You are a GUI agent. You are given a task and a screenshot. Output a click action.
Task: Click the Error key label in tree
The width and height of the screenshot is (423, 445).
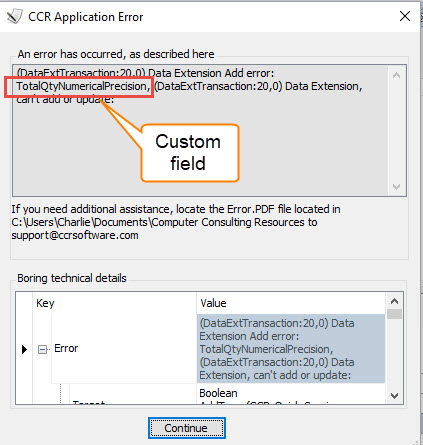tap(66, 348)
